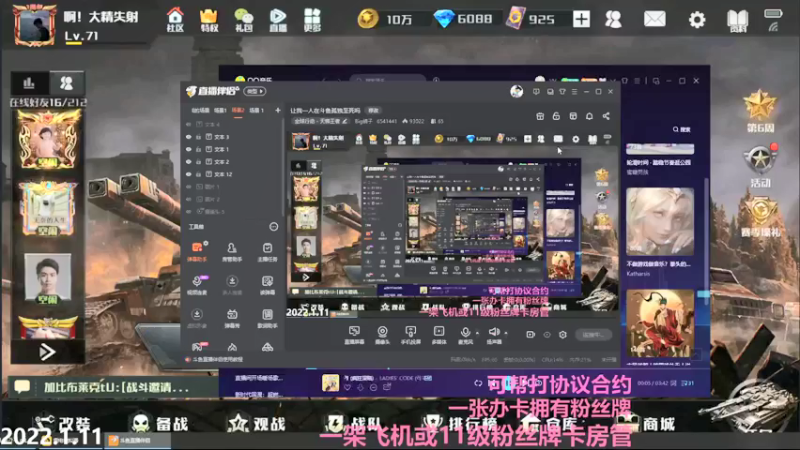Open 直播 icon in main game top bar
The width and height of the screenshot is (800, 450).
coord(278,20)
